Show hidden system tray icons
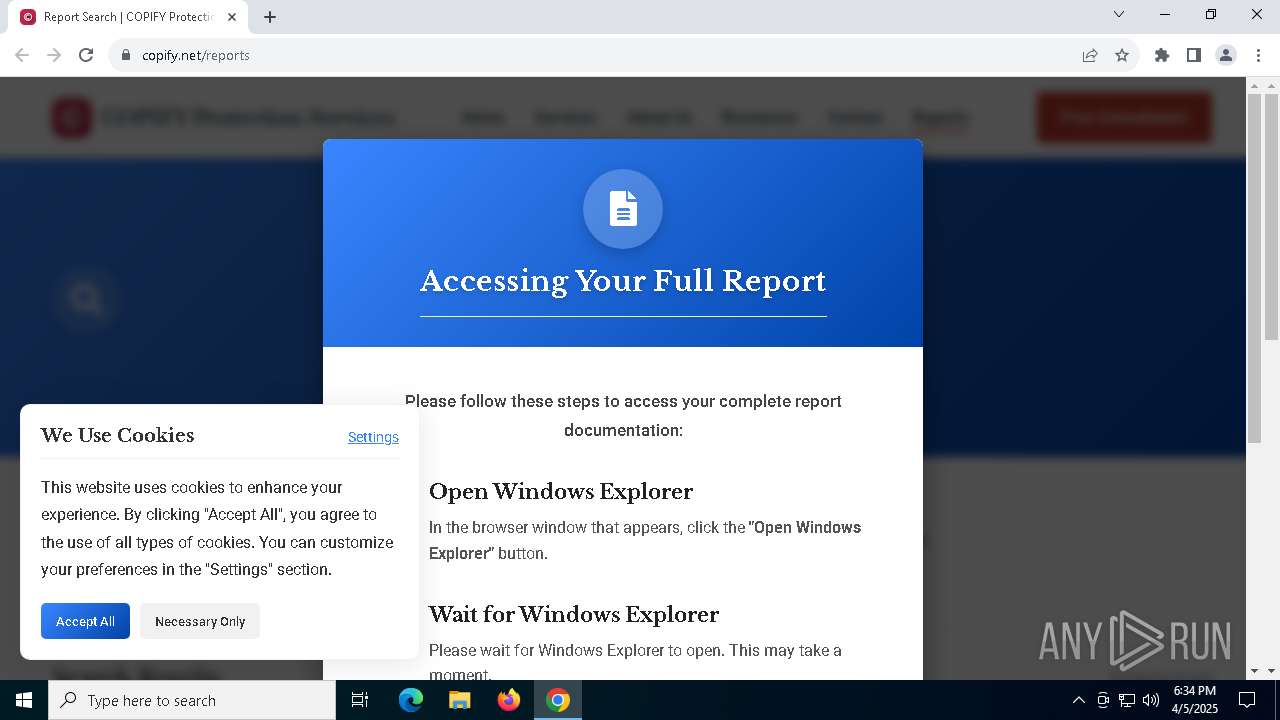 [x=1078, y=700]
